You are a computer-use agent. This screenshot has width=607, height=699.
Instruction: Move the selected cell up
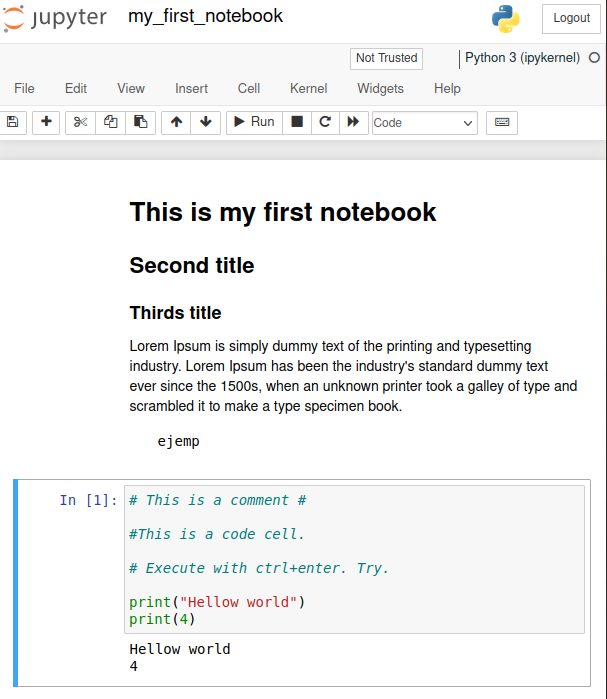click(x=176, y=122)
